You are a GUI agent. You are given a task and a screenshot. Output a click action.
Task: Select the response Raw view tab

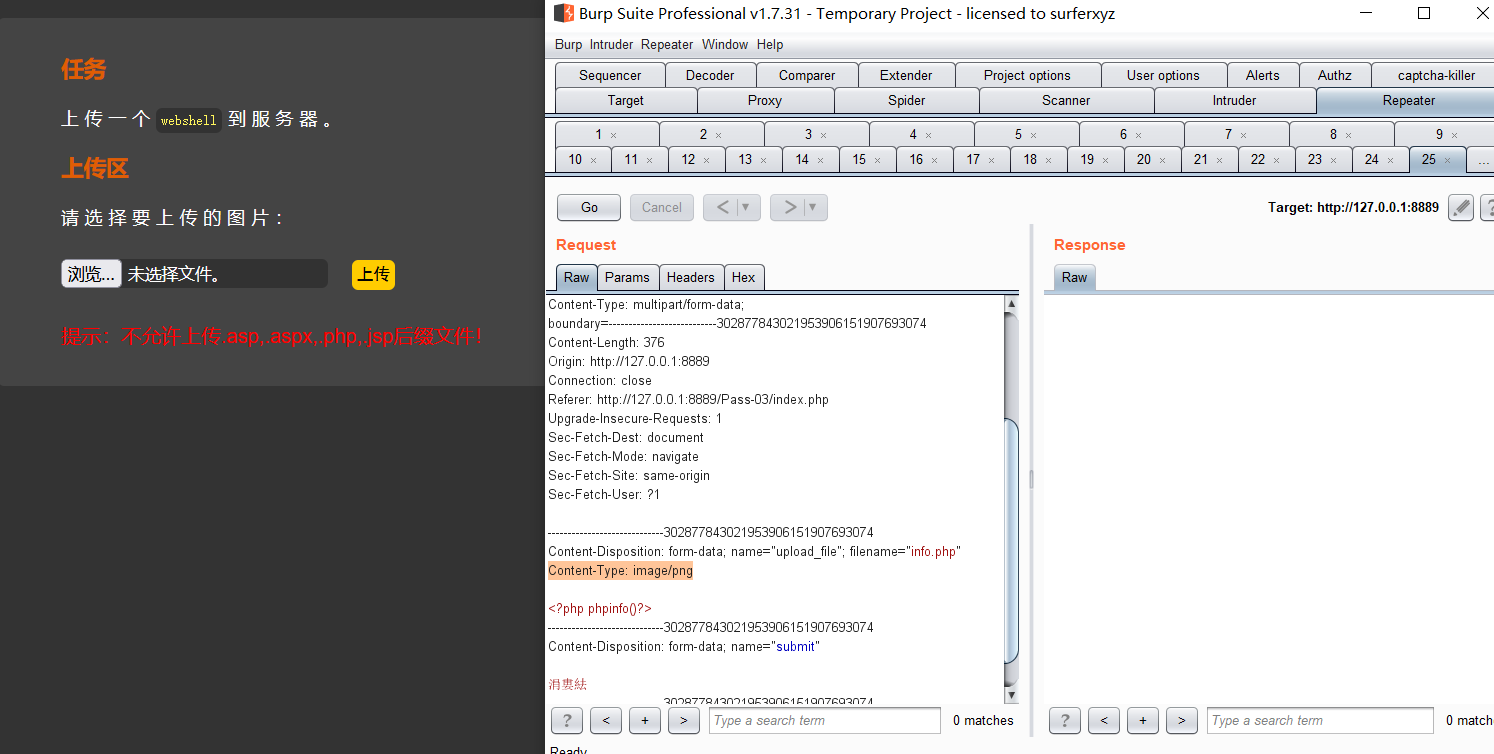[1074, 277]
